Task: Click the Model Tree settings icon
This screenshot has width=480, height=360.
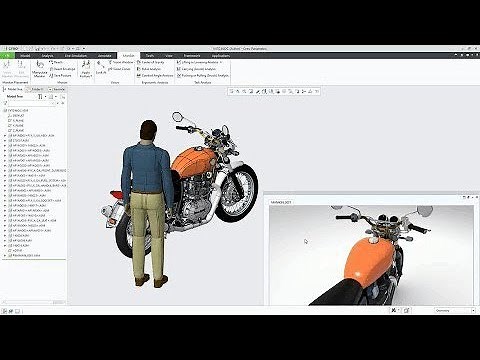Action: click(x=40, y=97)
